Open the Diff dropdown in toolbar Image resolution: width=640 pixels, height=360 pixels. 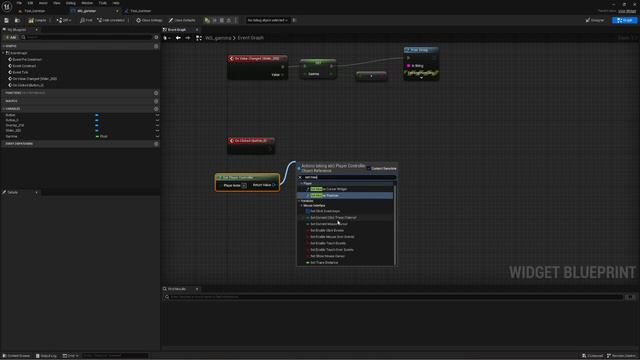click(x=64, y=20)
